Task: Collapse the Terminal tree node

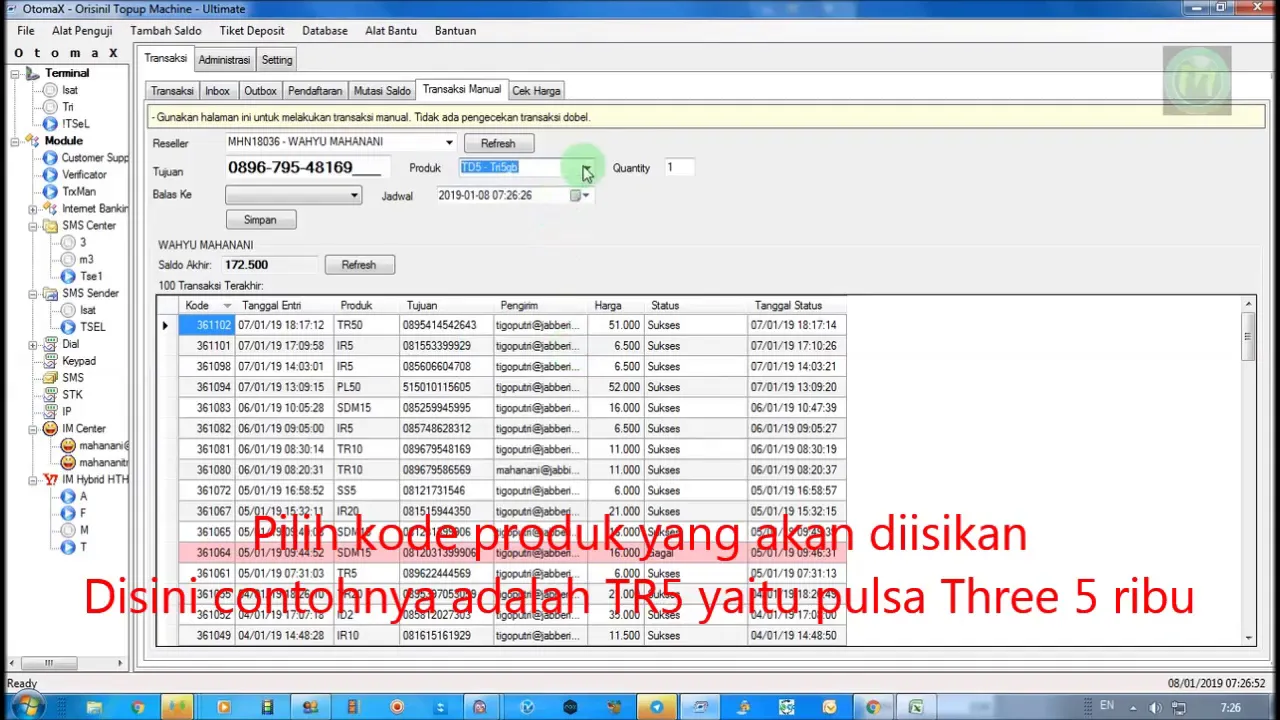Action: tap(16, 73)
